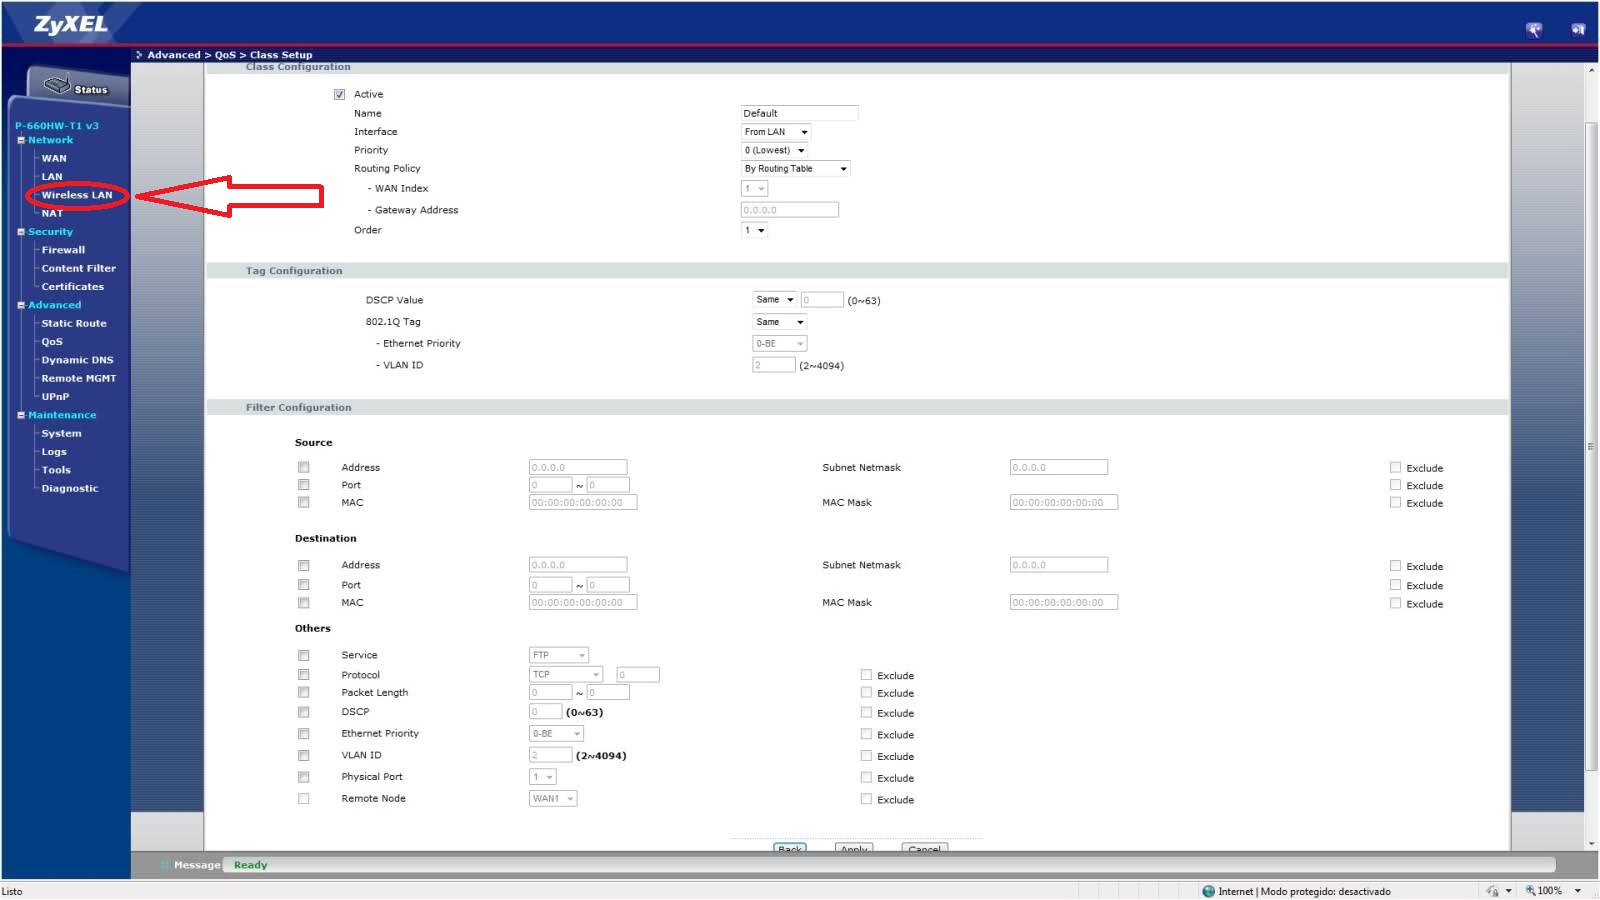Click the Name field containing Default

coord(799,113)
